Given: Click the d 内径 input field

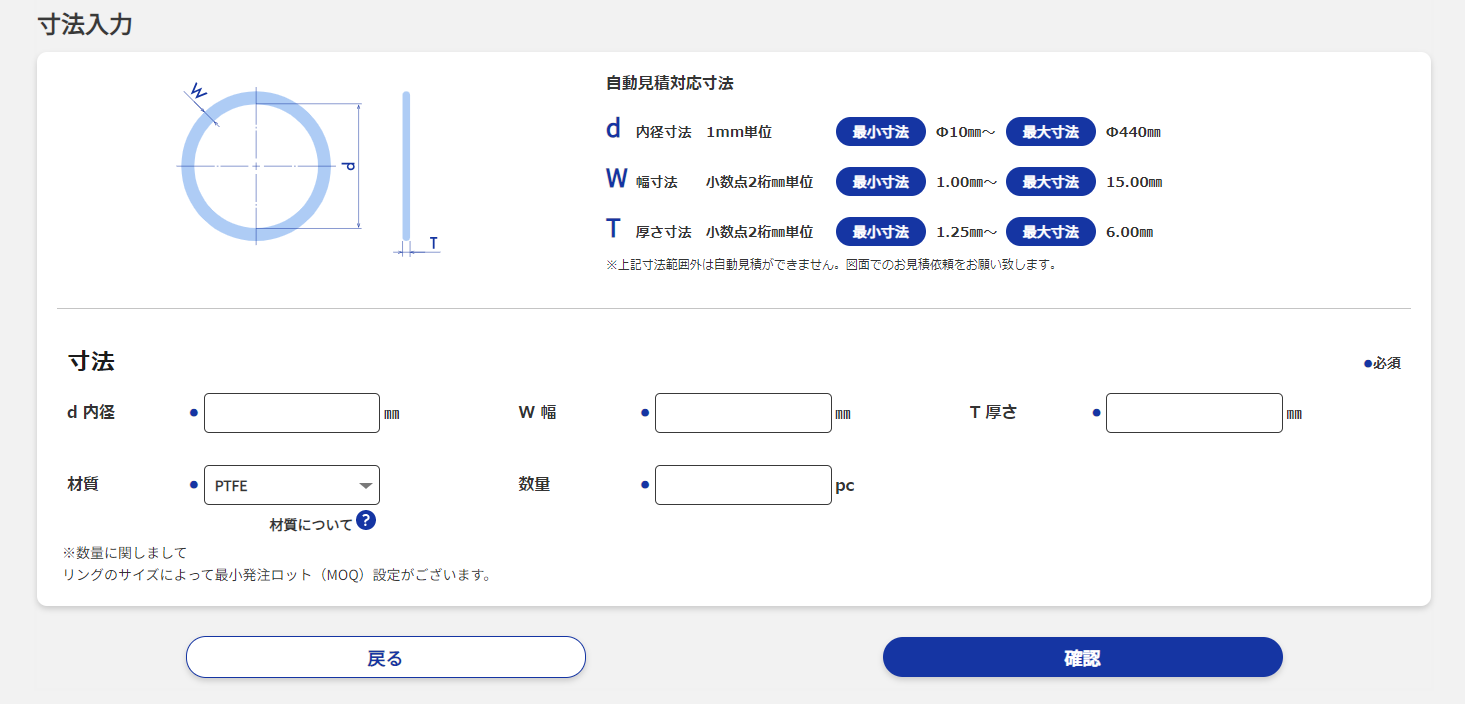Looking at the screenshot, I should pos(291,412).
